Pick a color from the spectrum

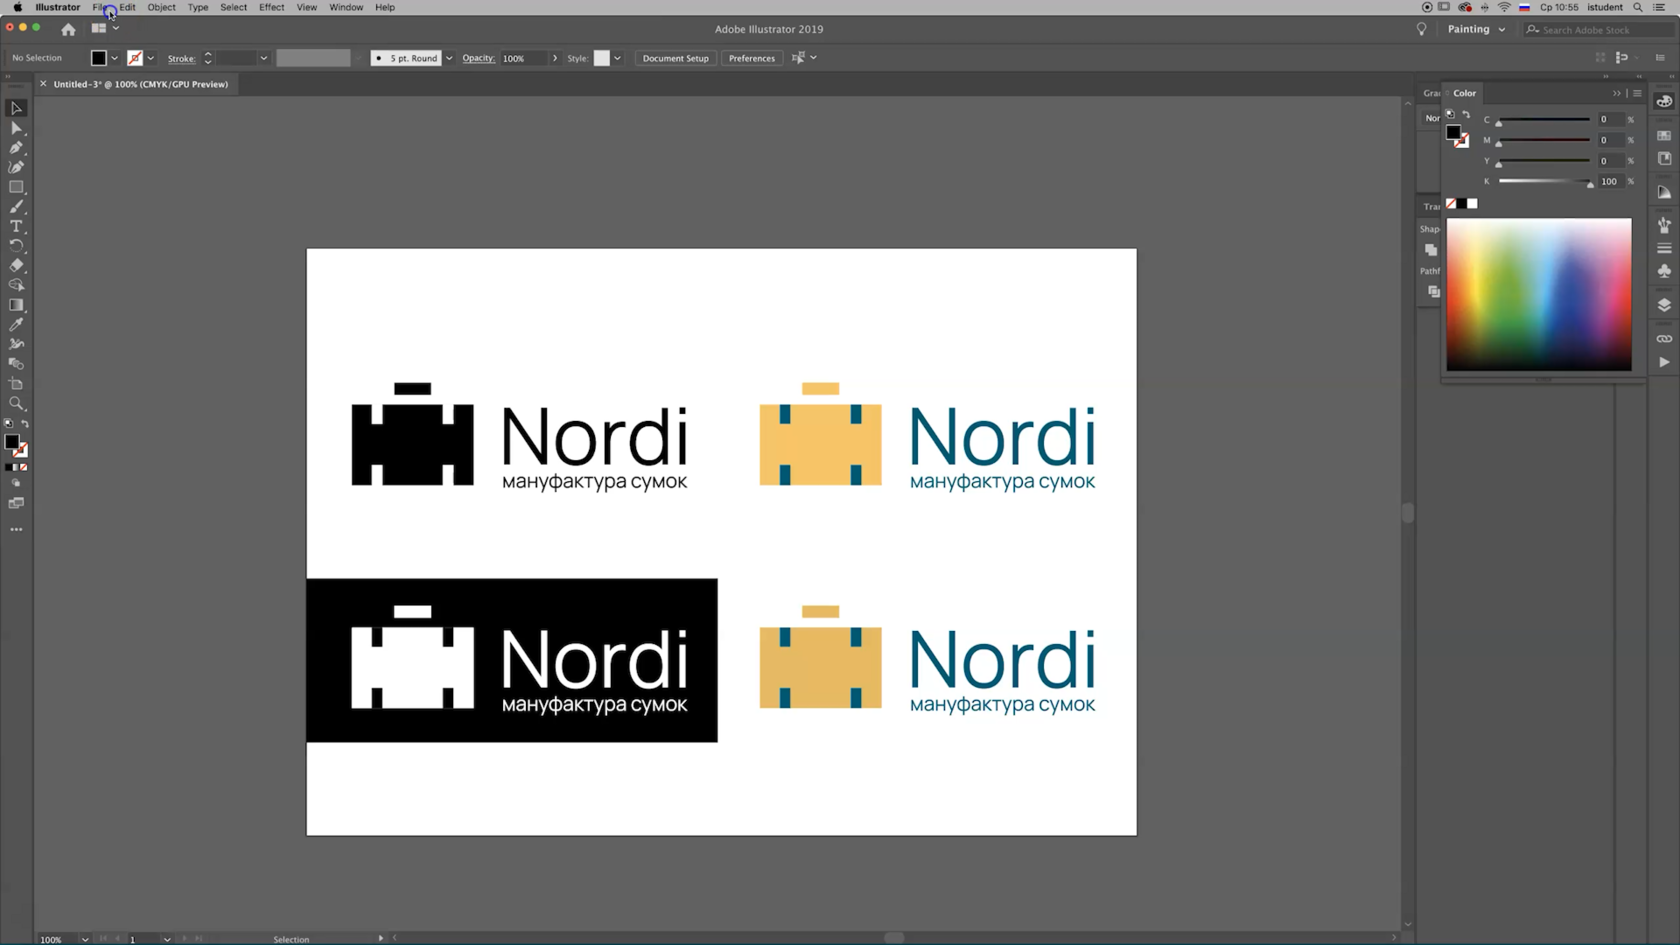1539,294
